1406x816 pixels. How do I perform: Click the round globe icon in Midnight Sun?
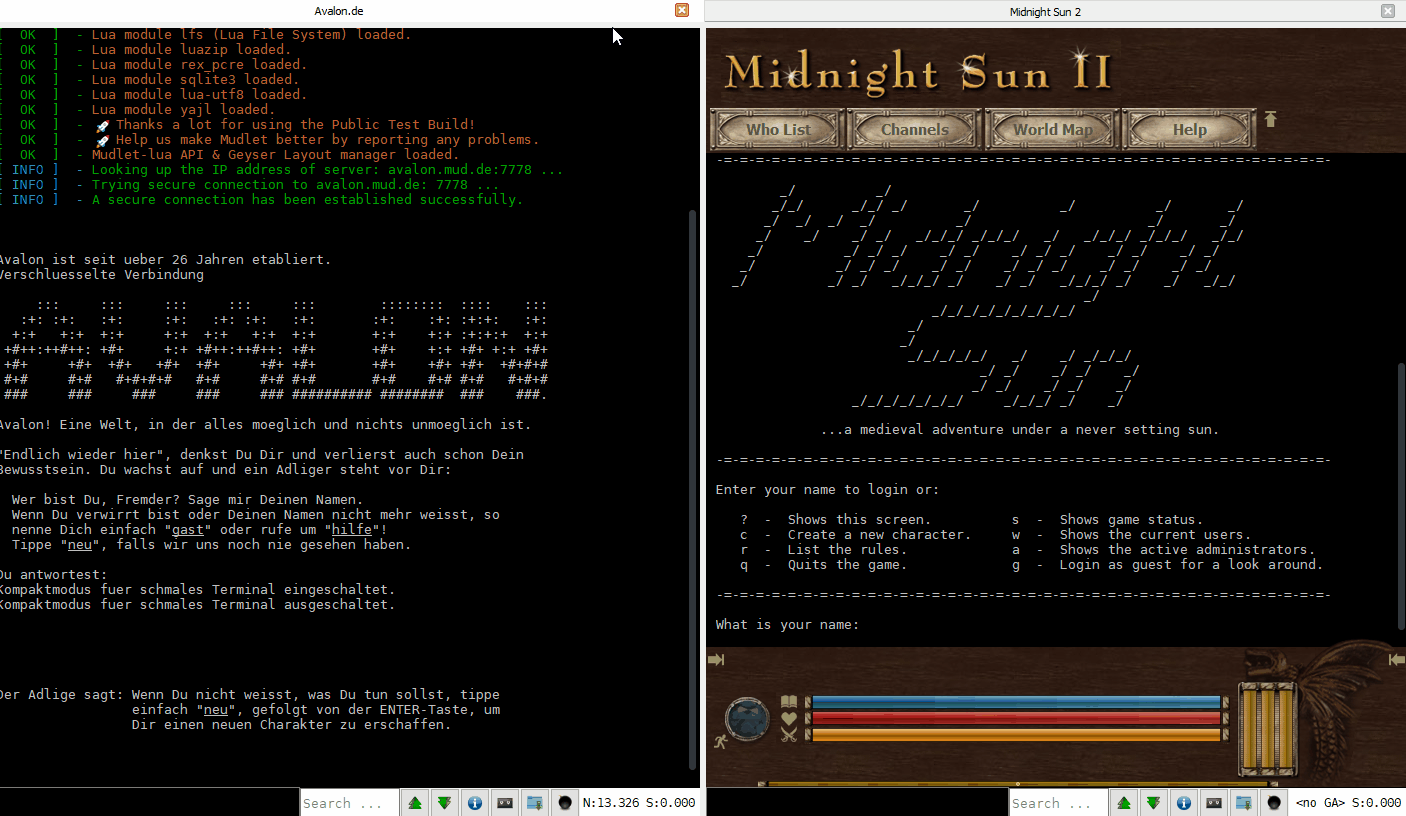pyautogui.click(x=747, y=718)
